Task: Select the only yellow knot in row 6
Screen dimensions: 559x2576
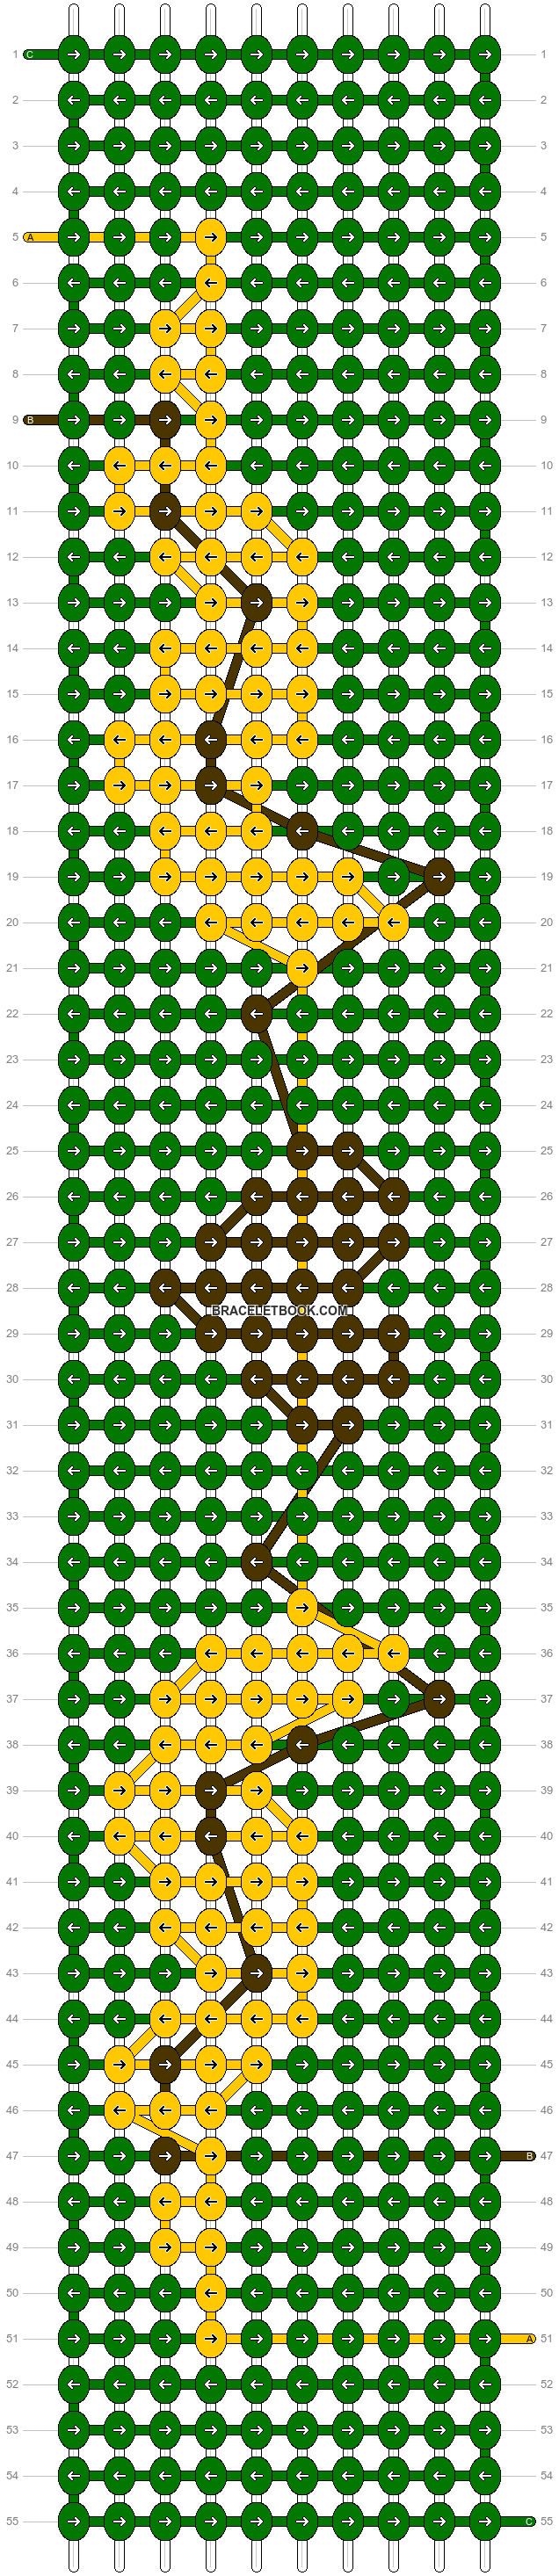Action: click(210, 283)
